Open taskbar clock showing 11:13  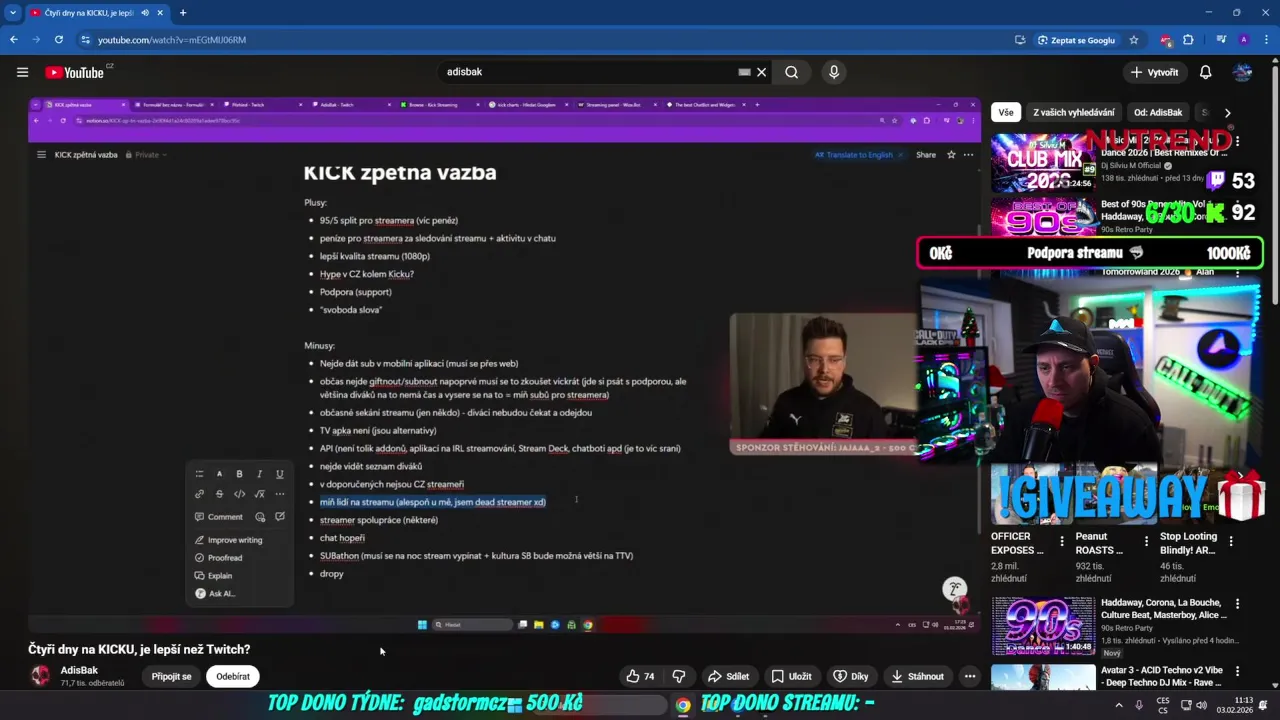1236,705
